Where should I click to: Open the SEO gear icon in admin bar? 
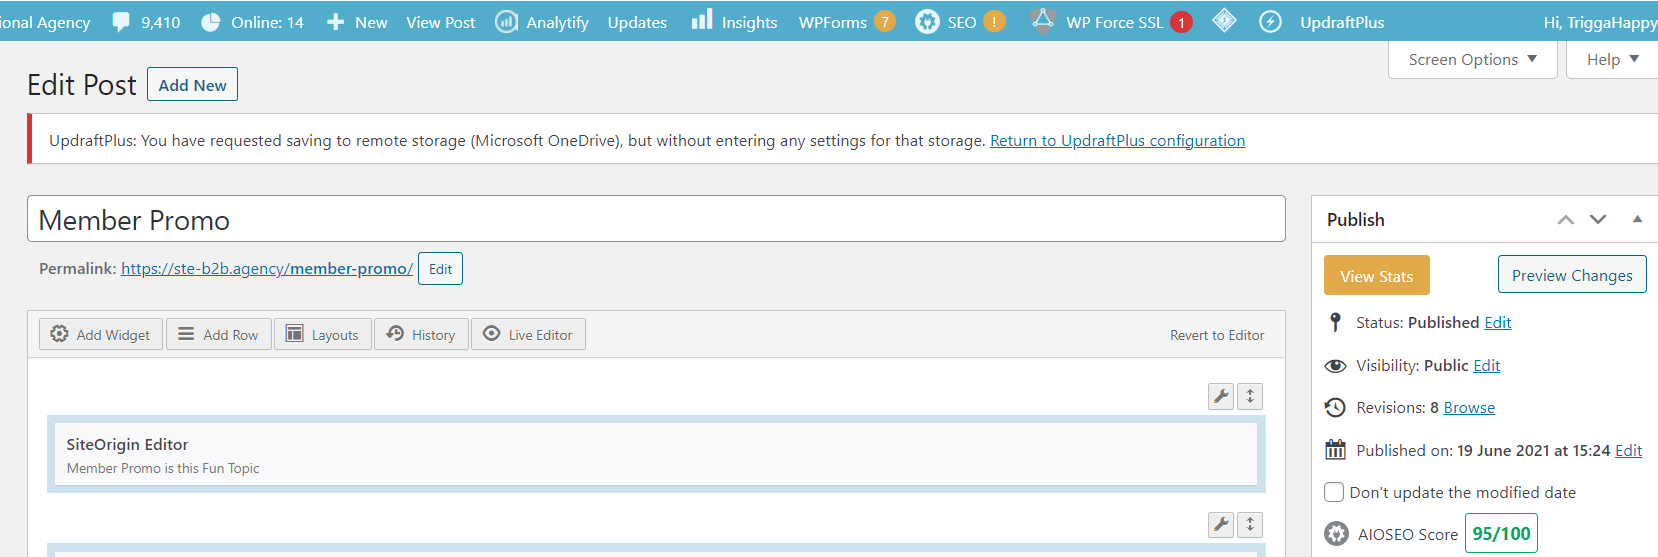(927, 21)
